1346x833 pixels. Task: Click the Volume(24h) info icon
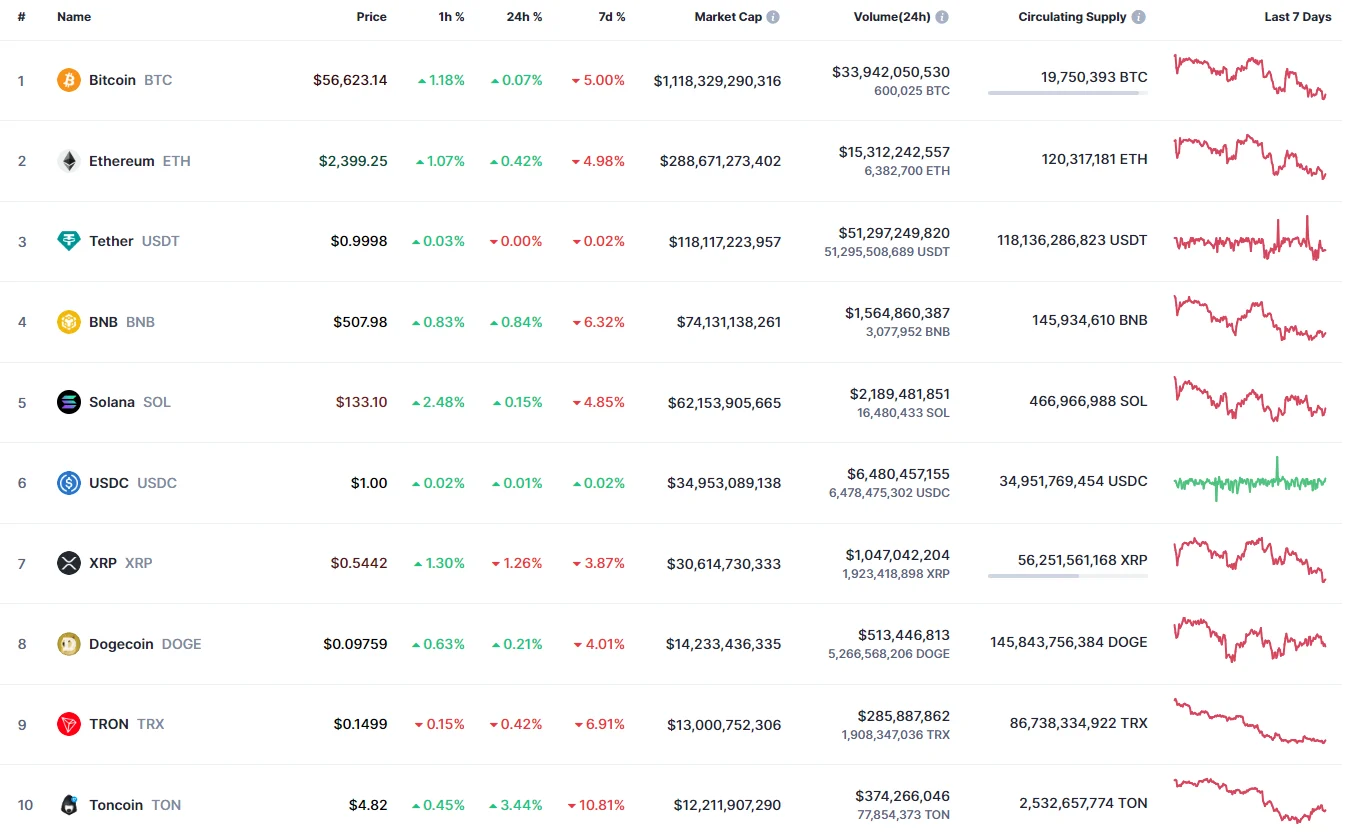(942, 17)
